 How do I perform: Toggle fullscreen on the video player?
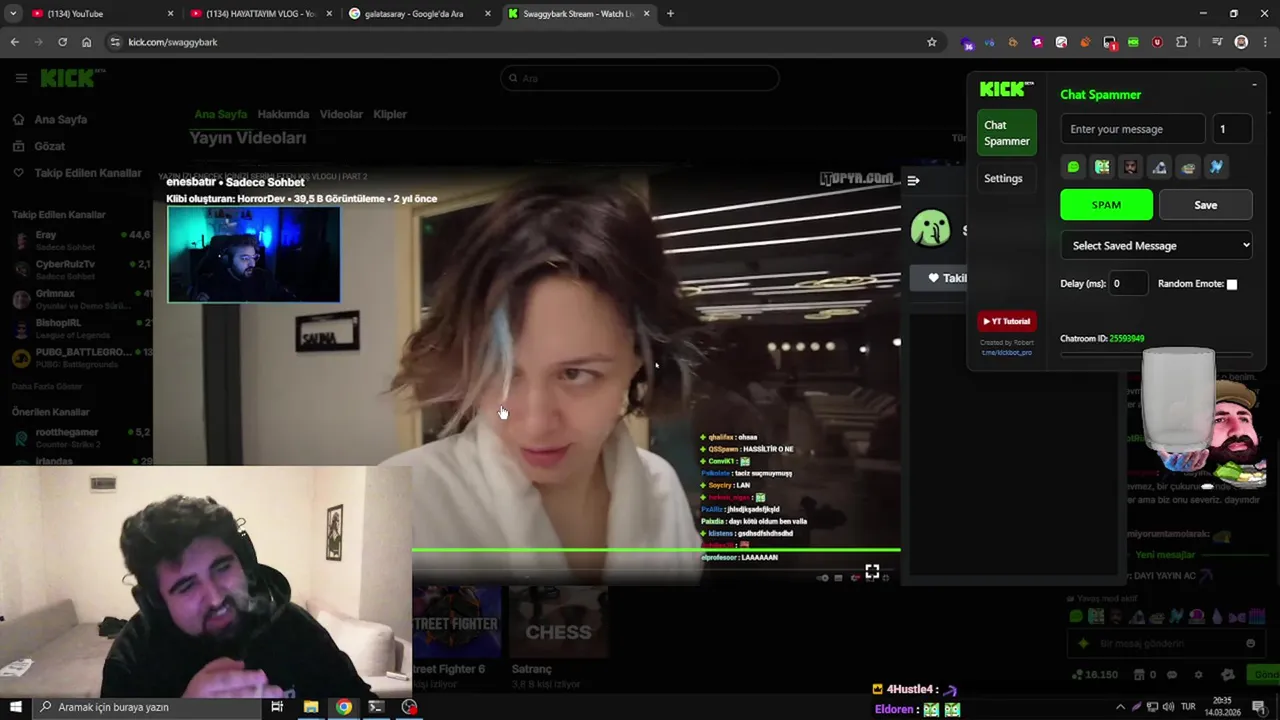[x=872, y=571]
